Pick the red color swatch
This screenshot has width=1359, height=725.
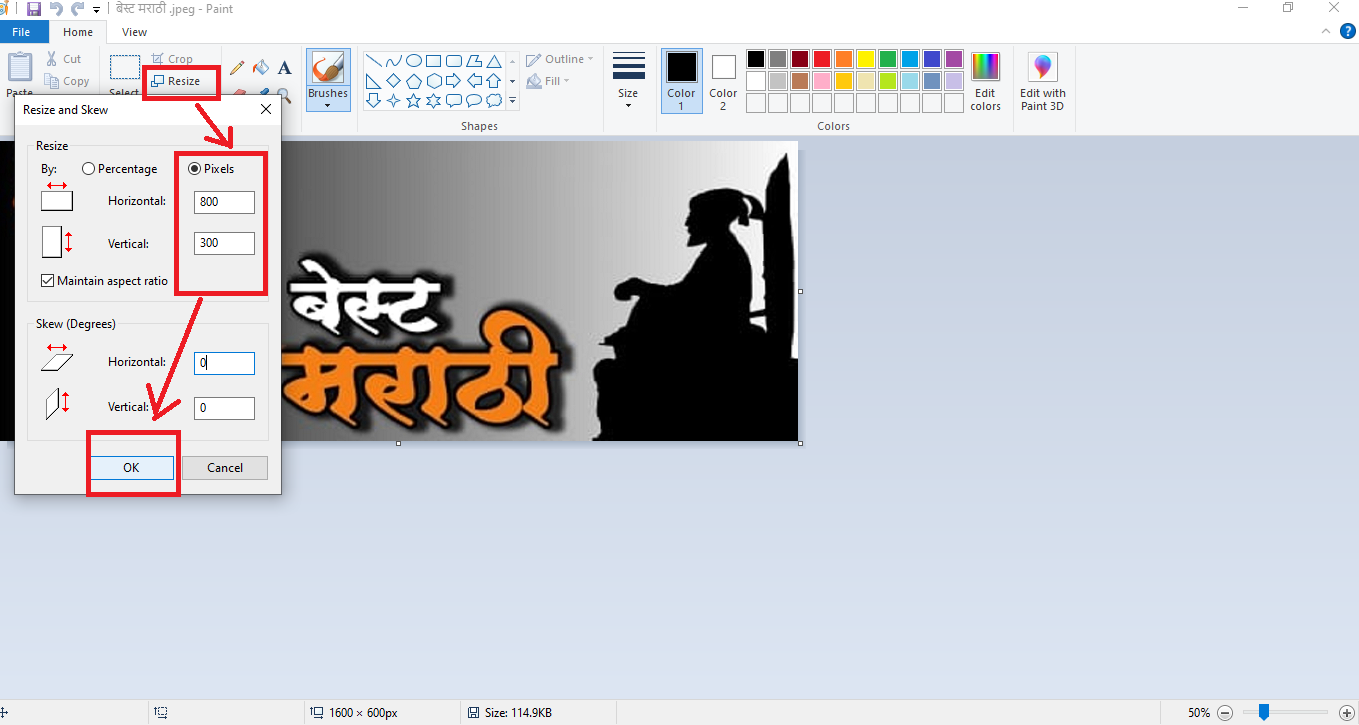(x=821, y=59)
